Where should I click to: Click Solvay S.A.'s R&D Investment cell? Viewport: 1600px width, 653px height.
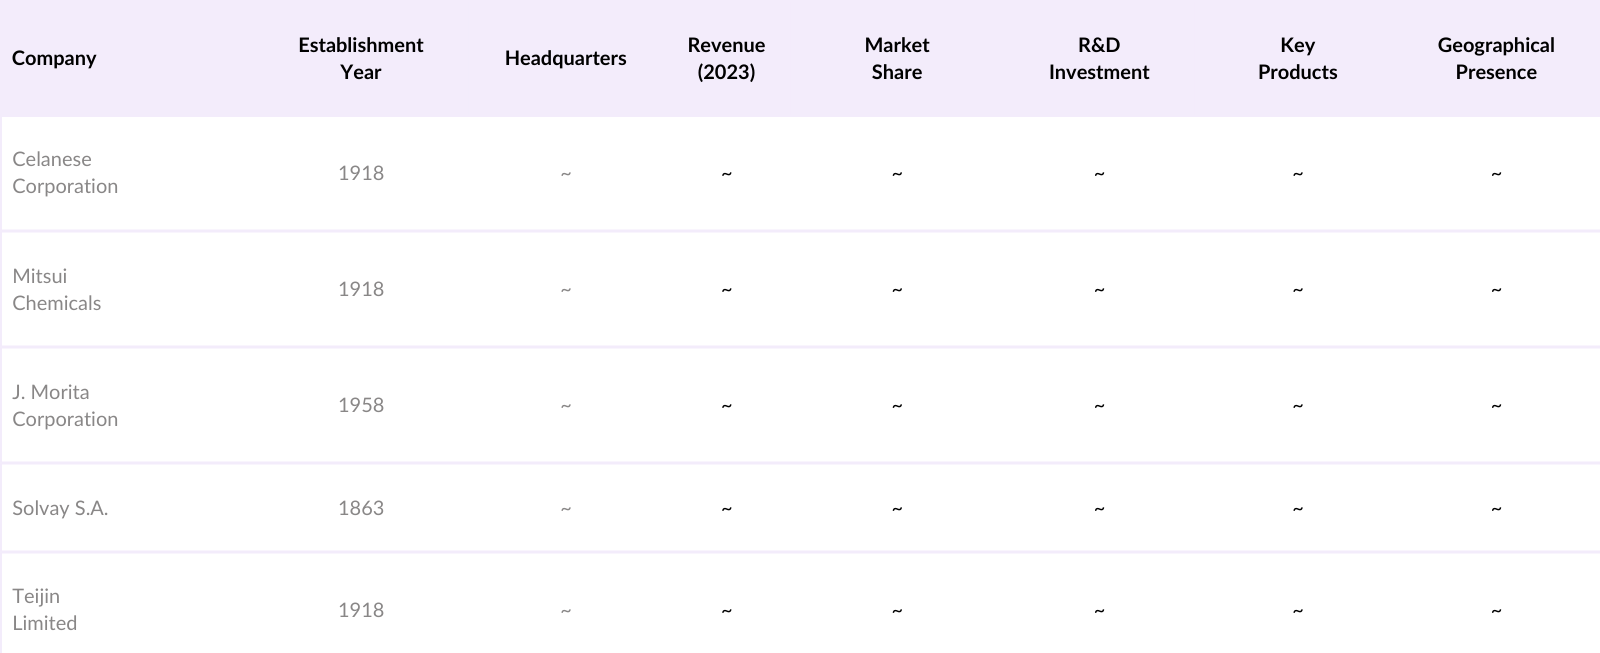1099,508
